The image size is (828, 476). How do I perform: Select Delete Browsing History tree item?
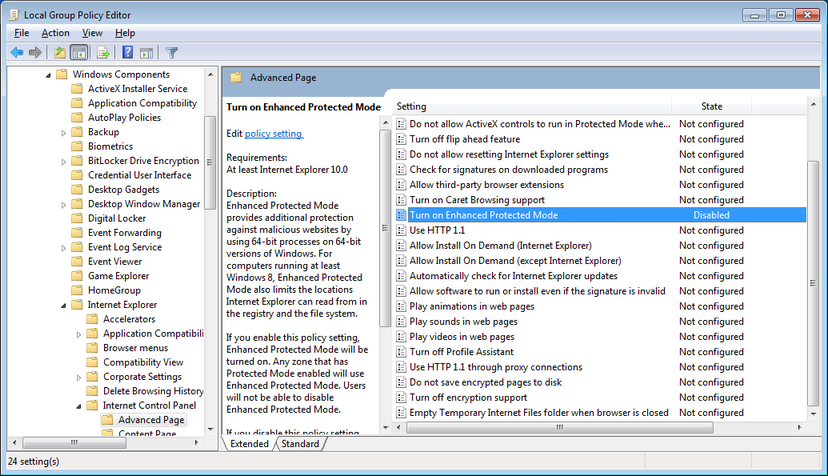coord(153,391)
